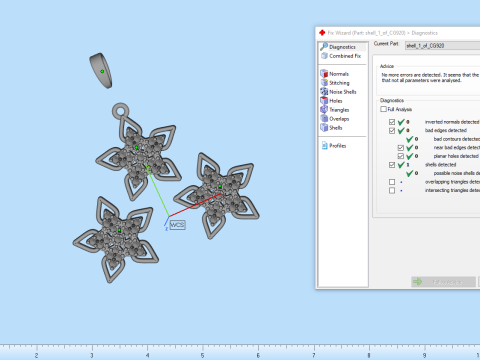Enable intersecting triangles detection checkbox
The height and width of the screenshot is (360, 480).
[392, 190]
